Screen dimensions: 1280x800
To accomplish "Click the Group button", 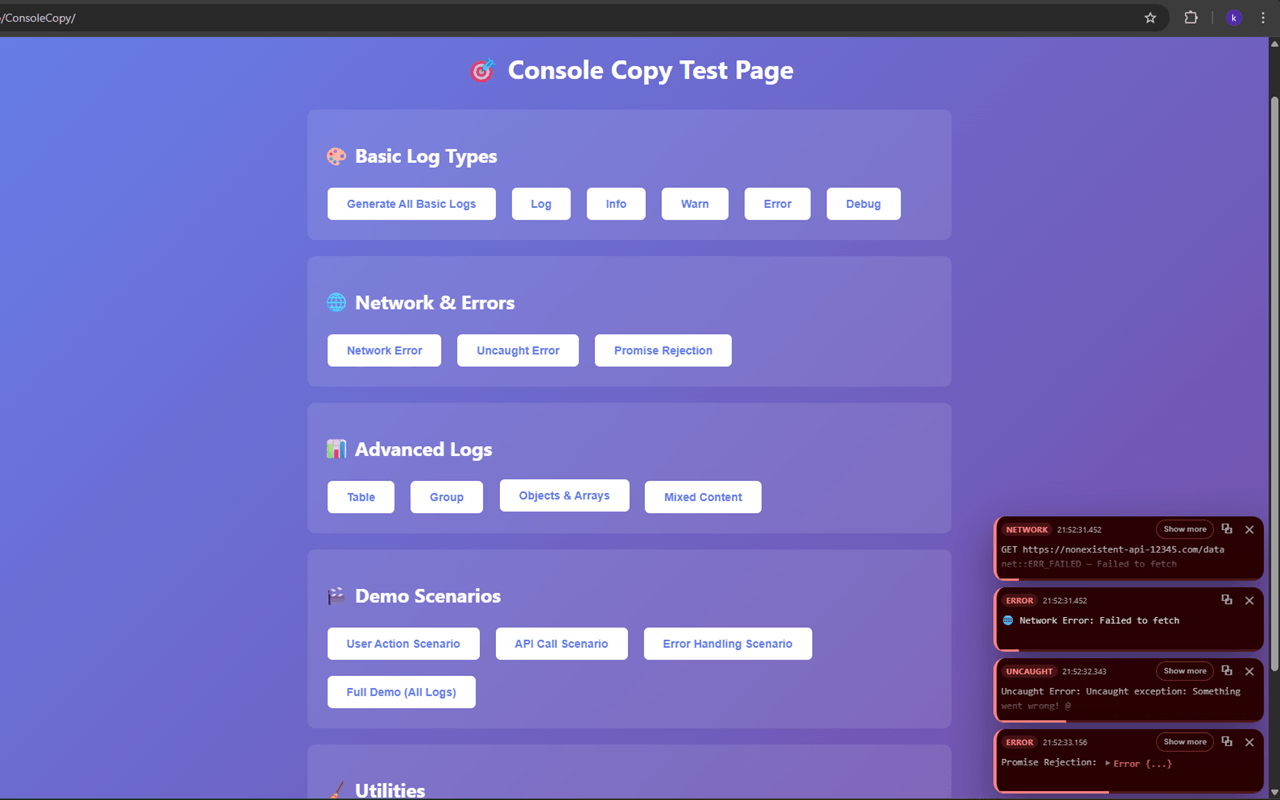I will click(447, 497).
